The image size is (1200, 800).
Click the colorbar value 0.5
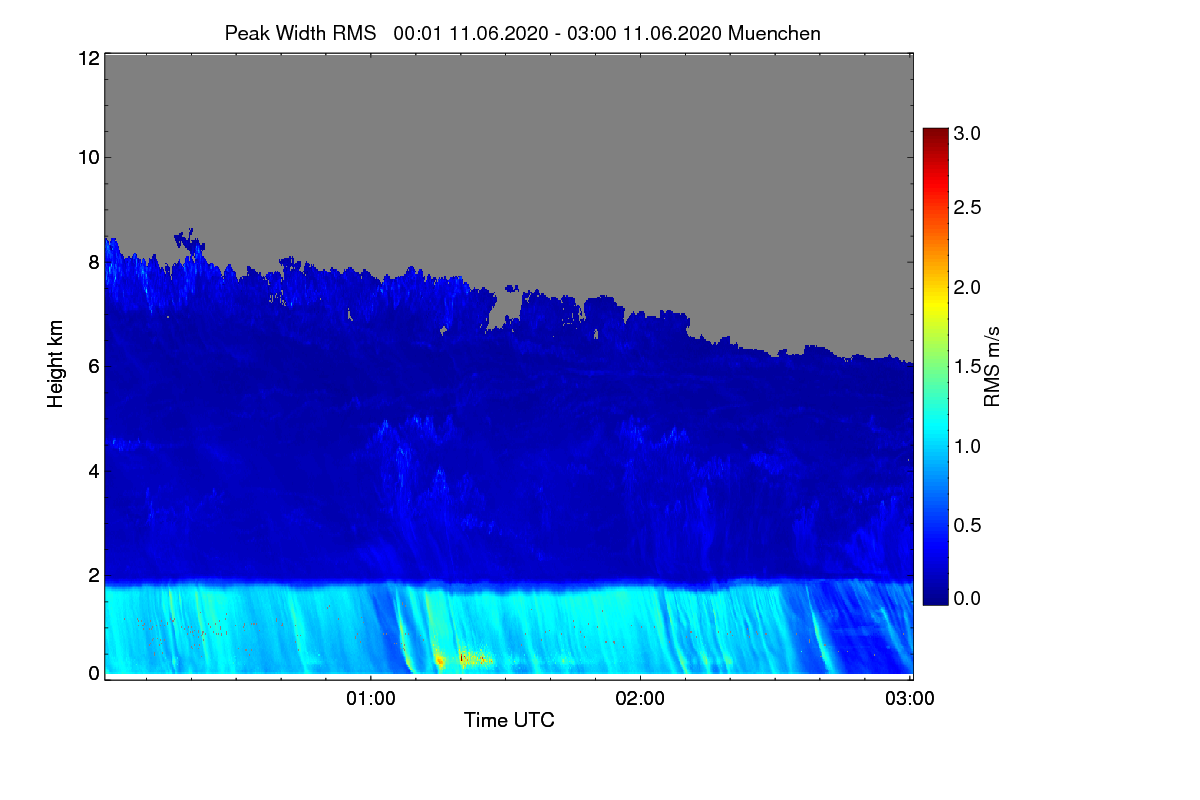click(x=967, y=525)
